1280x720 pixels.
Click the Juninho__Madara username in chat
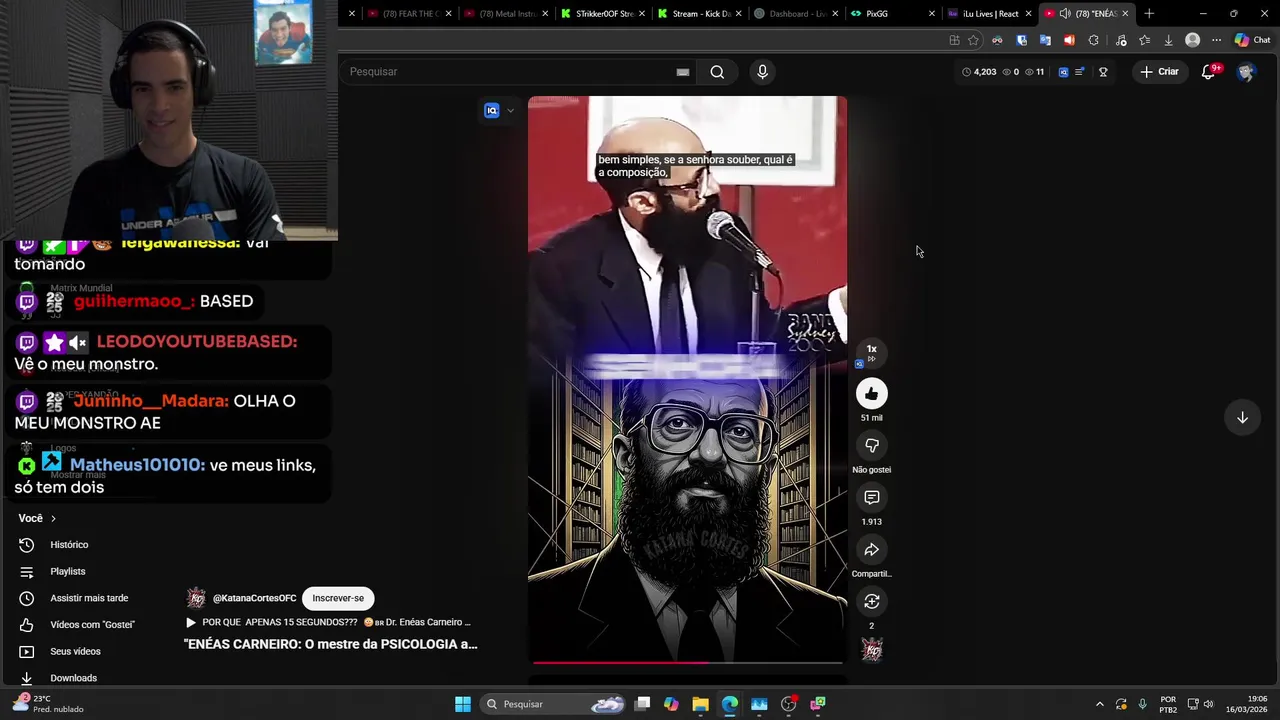tap(151, 401)
